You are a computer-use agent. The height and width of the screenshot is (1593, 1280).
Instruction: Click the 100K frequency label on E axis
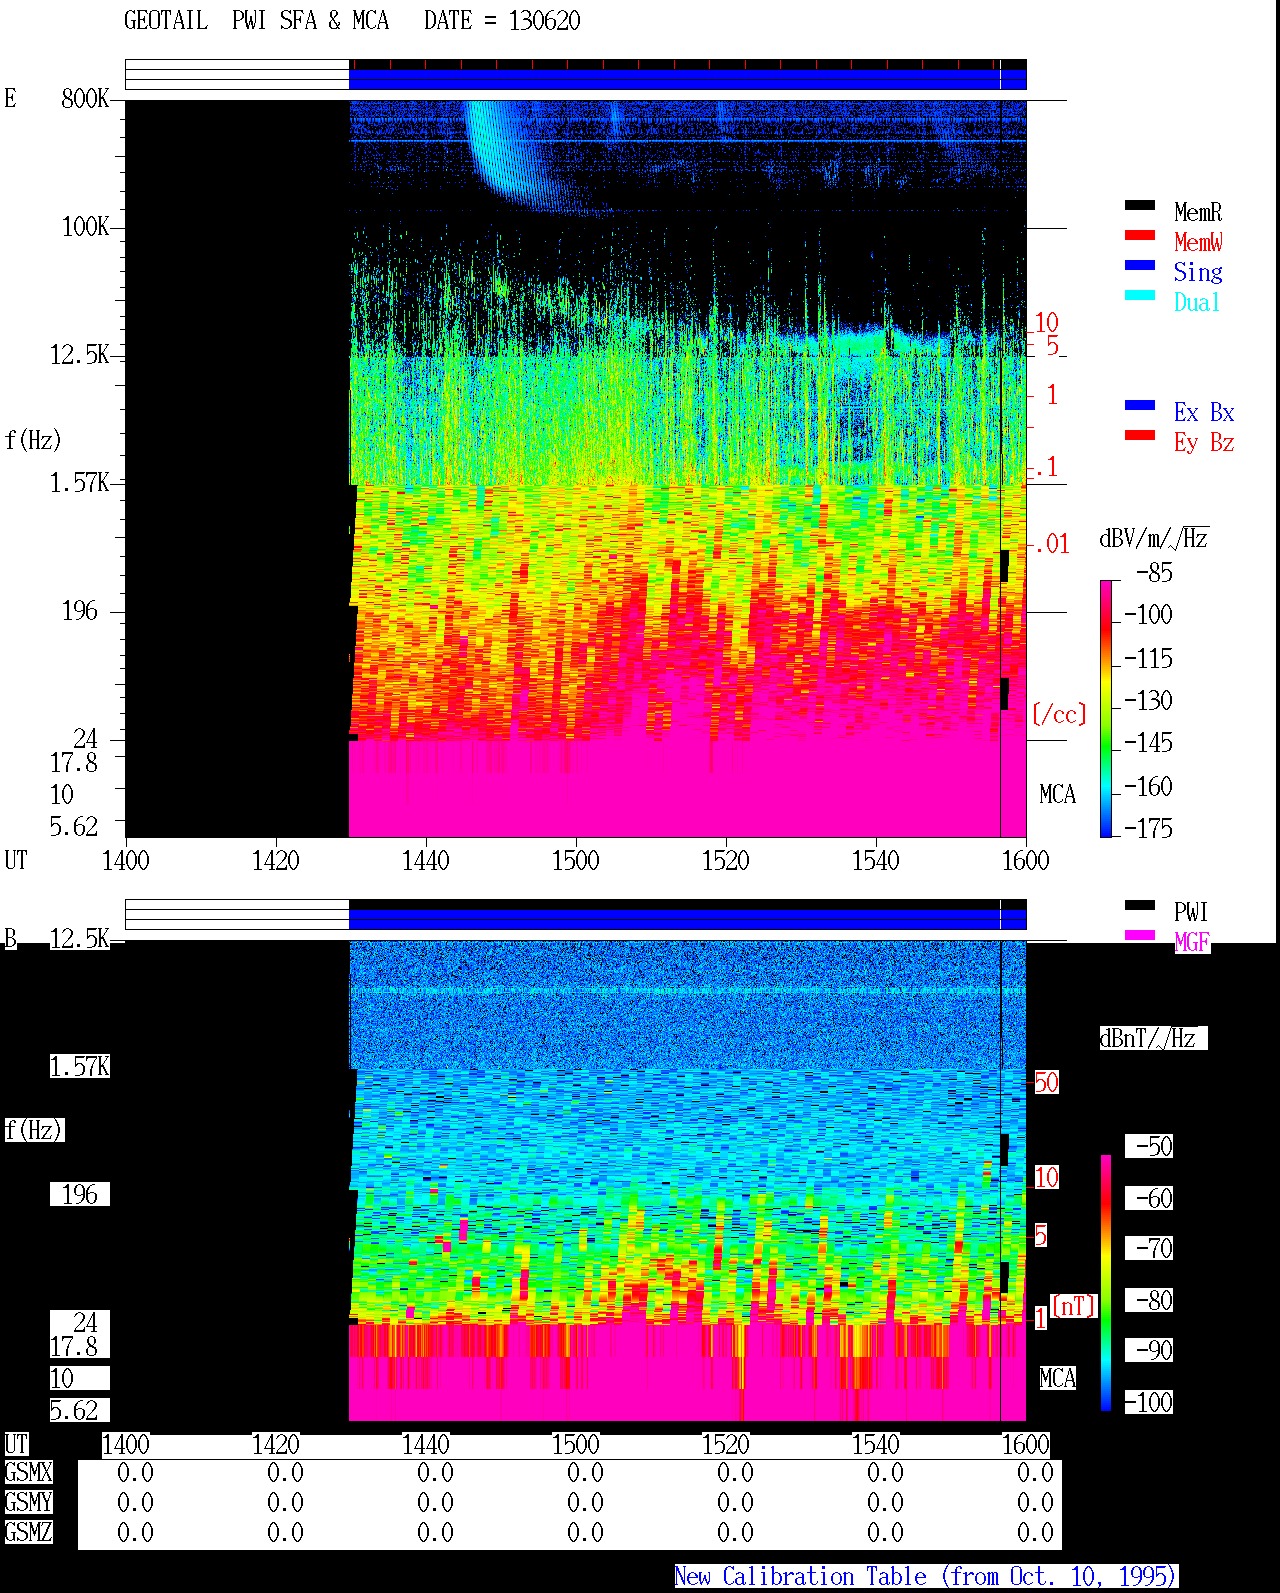pos(85,227)
